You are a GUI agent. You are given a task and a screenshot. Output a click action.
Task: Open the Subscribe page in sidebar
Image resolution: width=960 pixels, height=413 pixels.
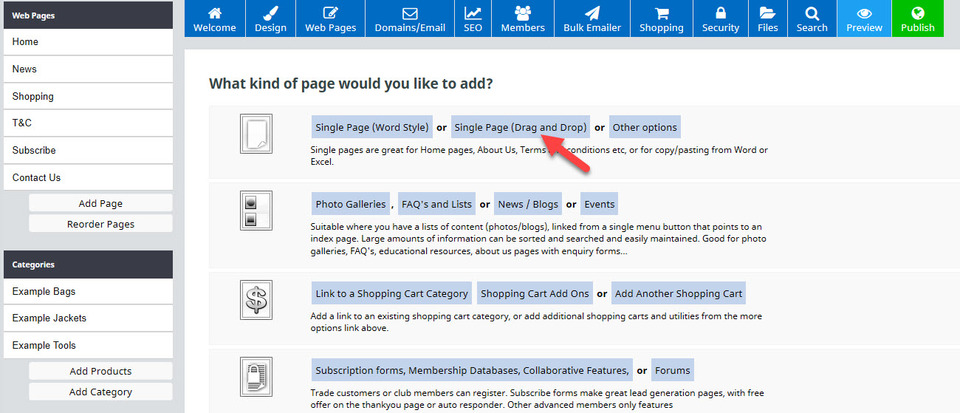click(x=88, y=150)
